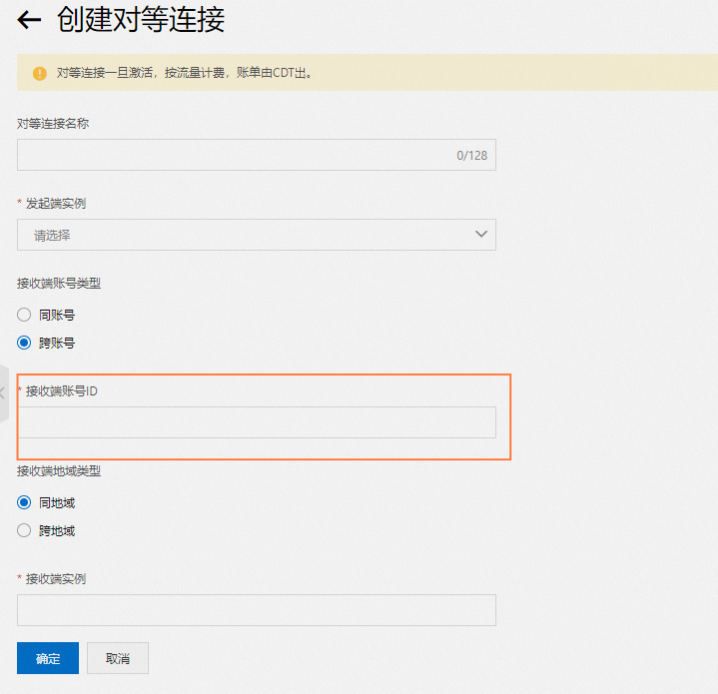Viewport: 718px width, 694px height.
Task: Click the 接收端实例 input field
Action: [x=256, y=610]
